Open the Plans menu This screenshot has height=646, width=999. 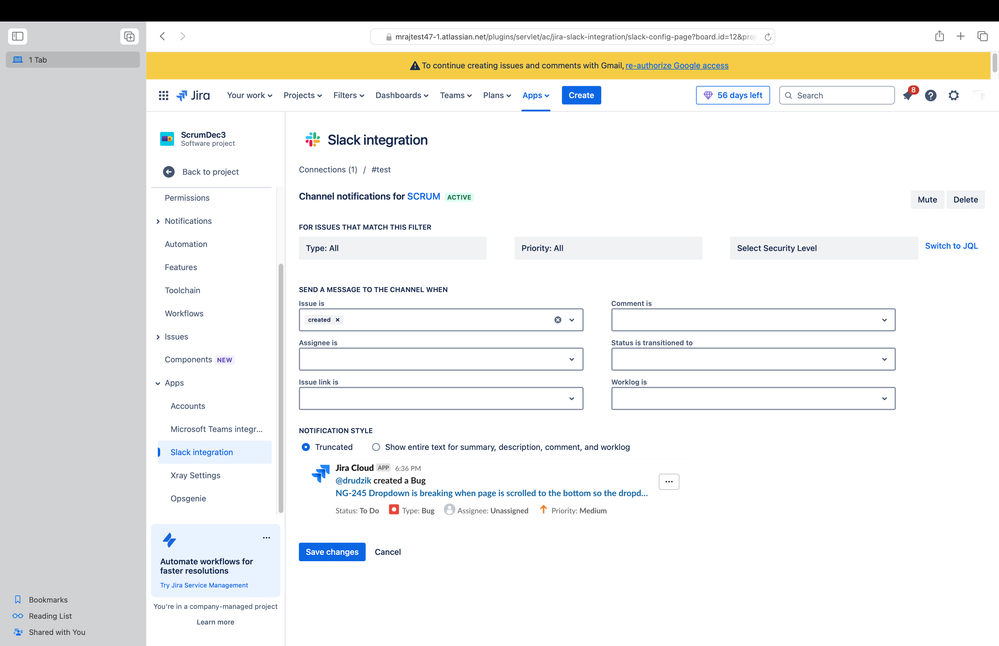click(497, 96)
